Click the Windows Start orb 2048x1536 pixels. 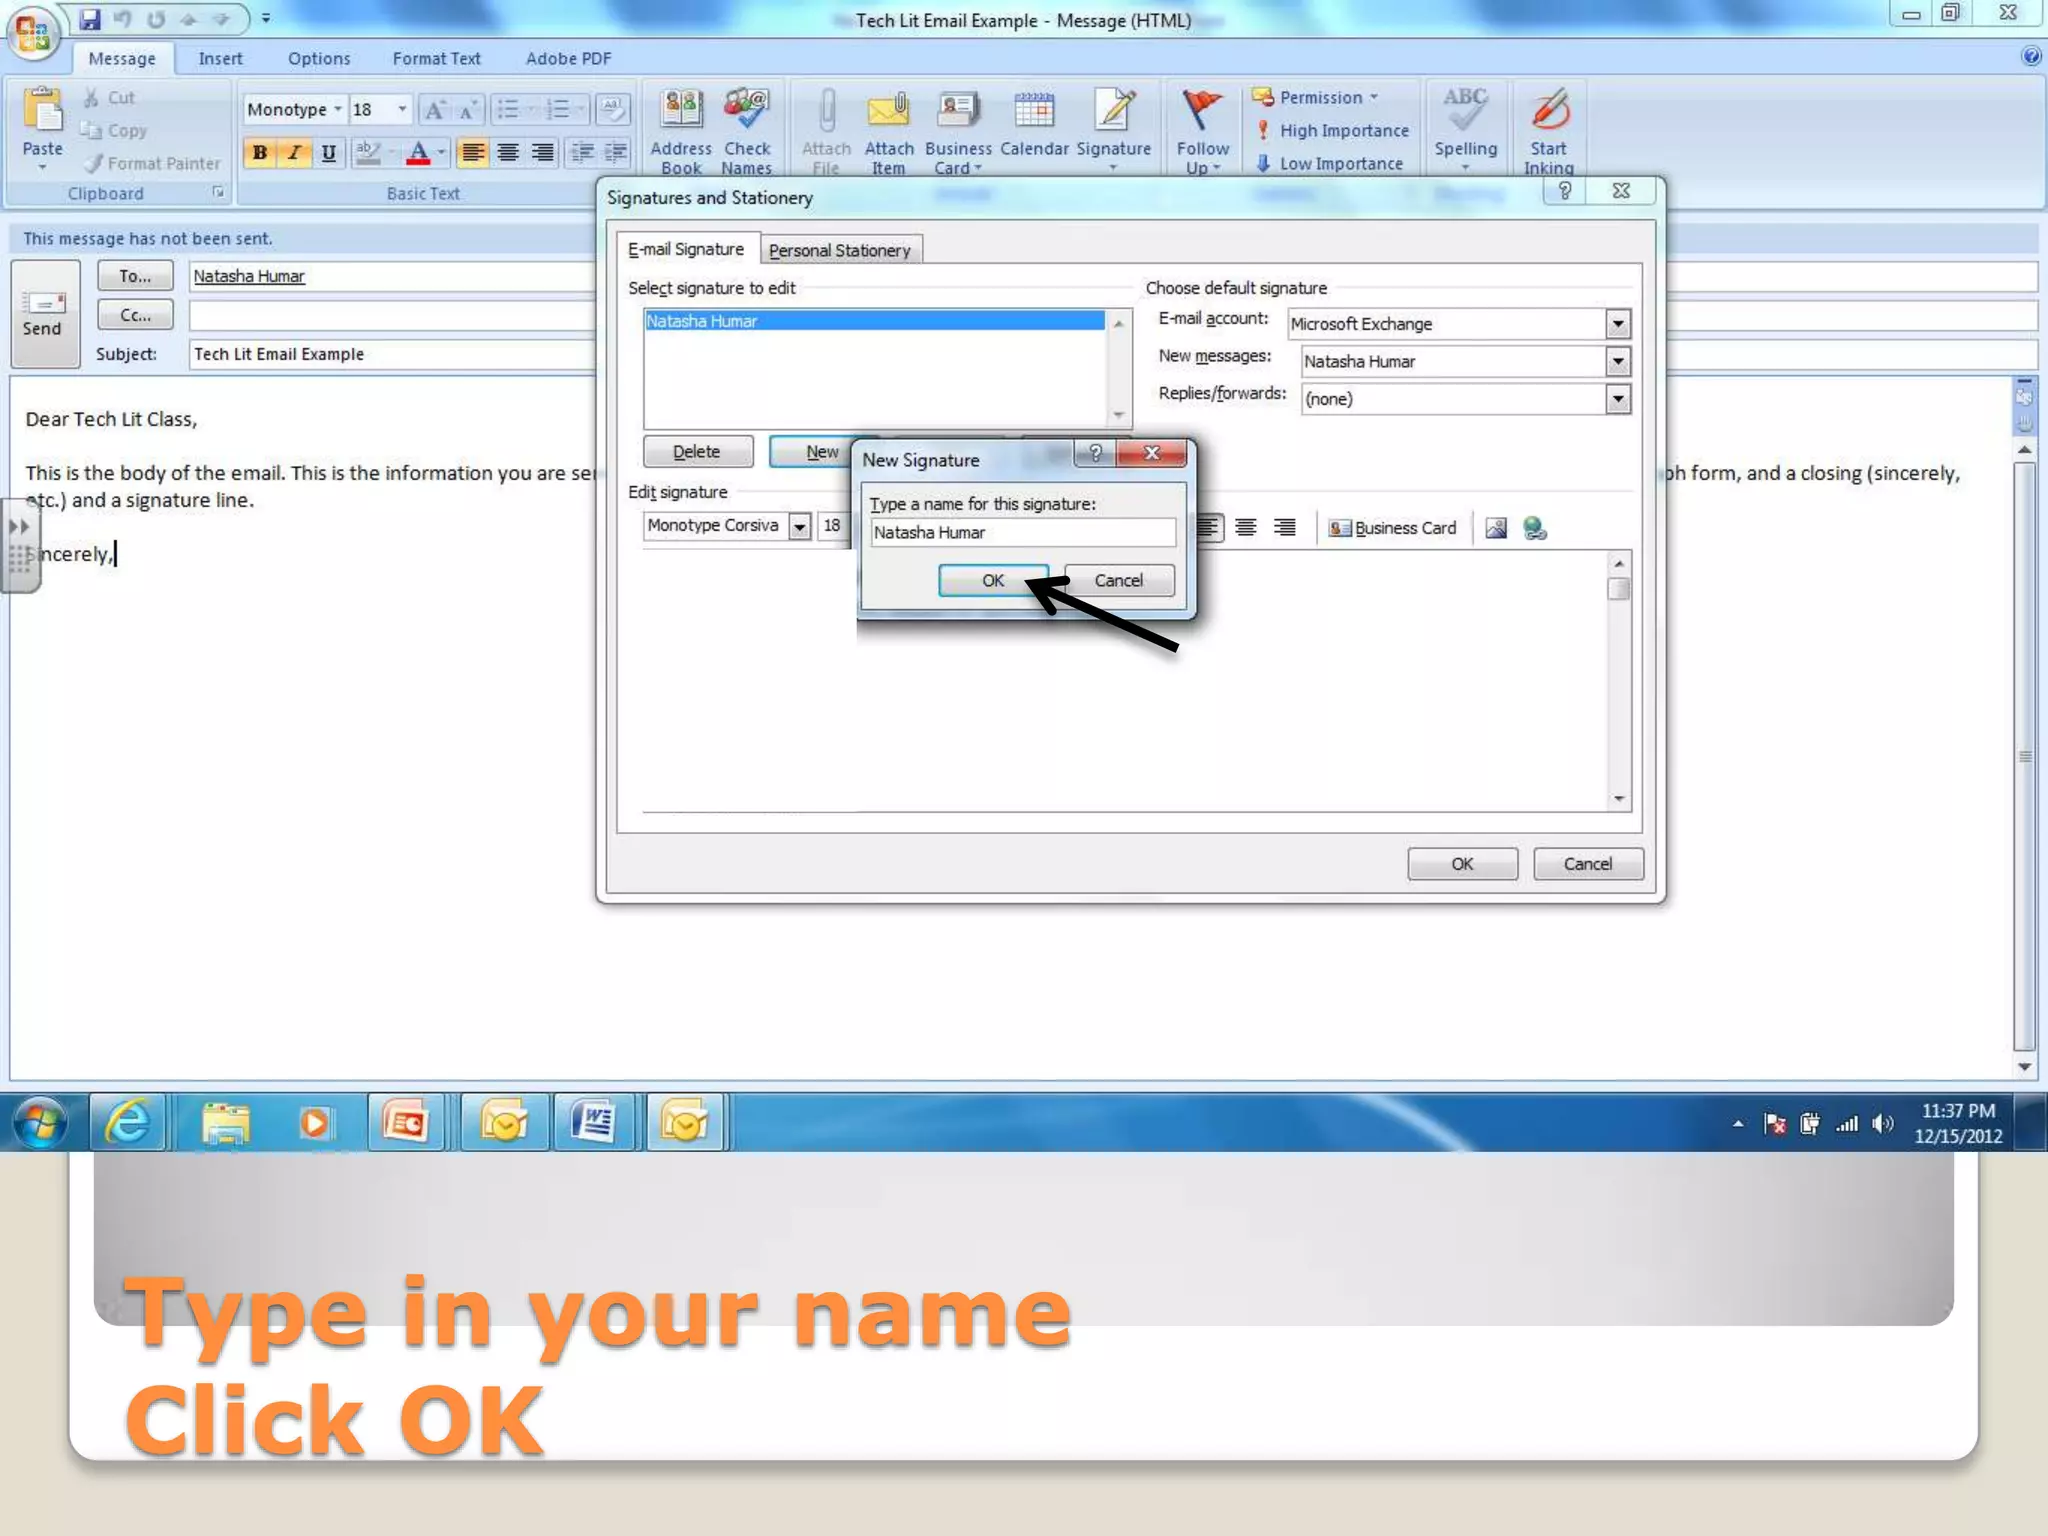pyautogui.click(x=40, y=1123)
